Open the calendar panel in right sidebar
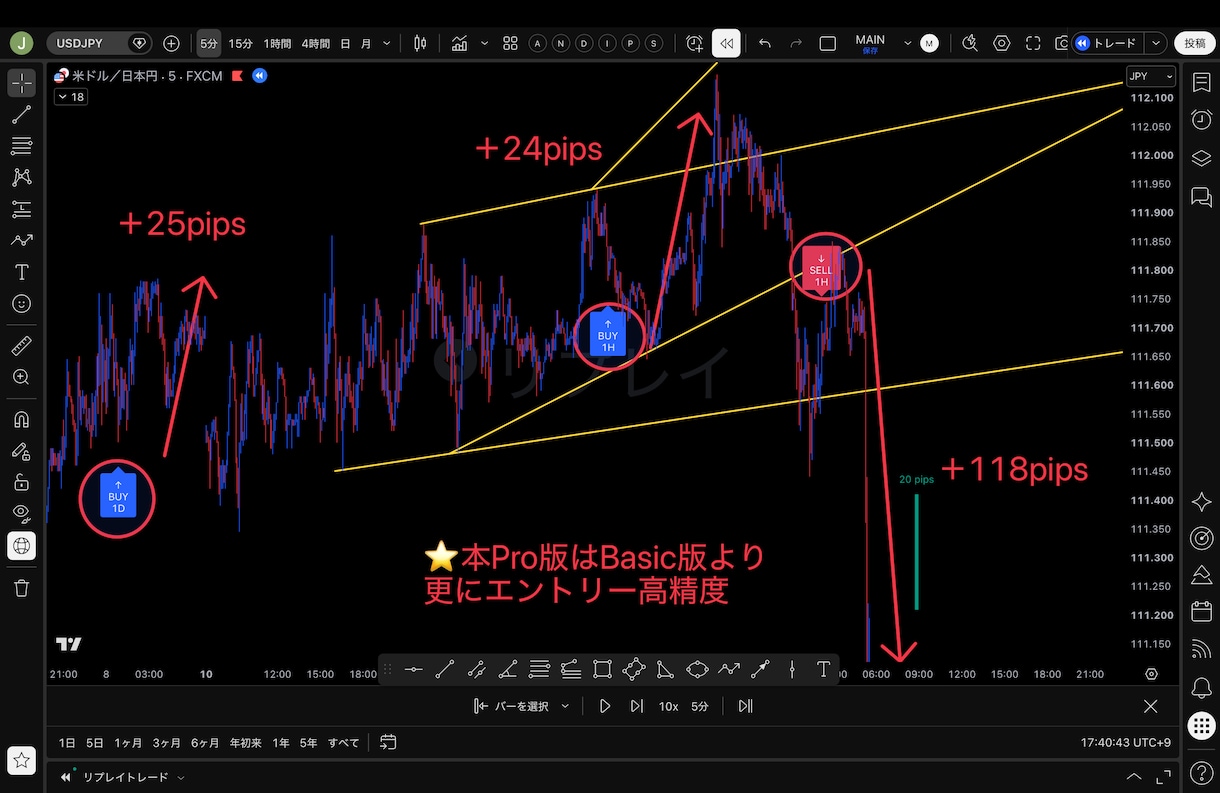Viewport: 1220px width, 793px height. click(x=1201, y=612)
